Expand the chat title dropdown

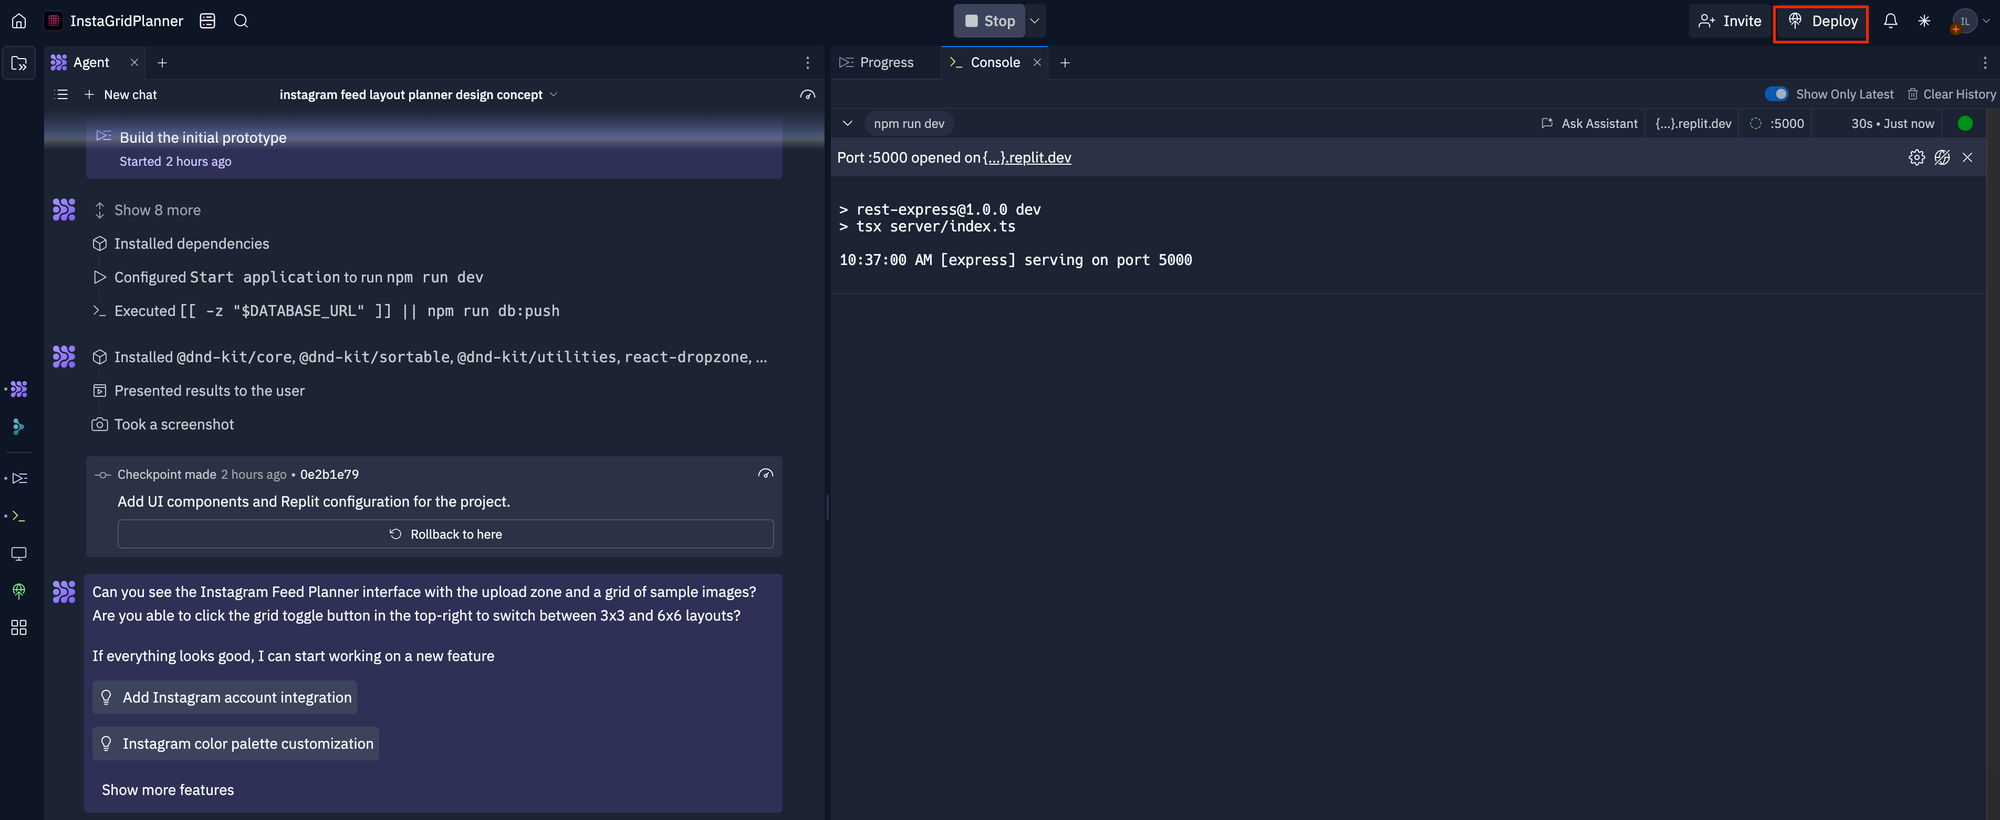pyautogui.click(x=418, y=95)
